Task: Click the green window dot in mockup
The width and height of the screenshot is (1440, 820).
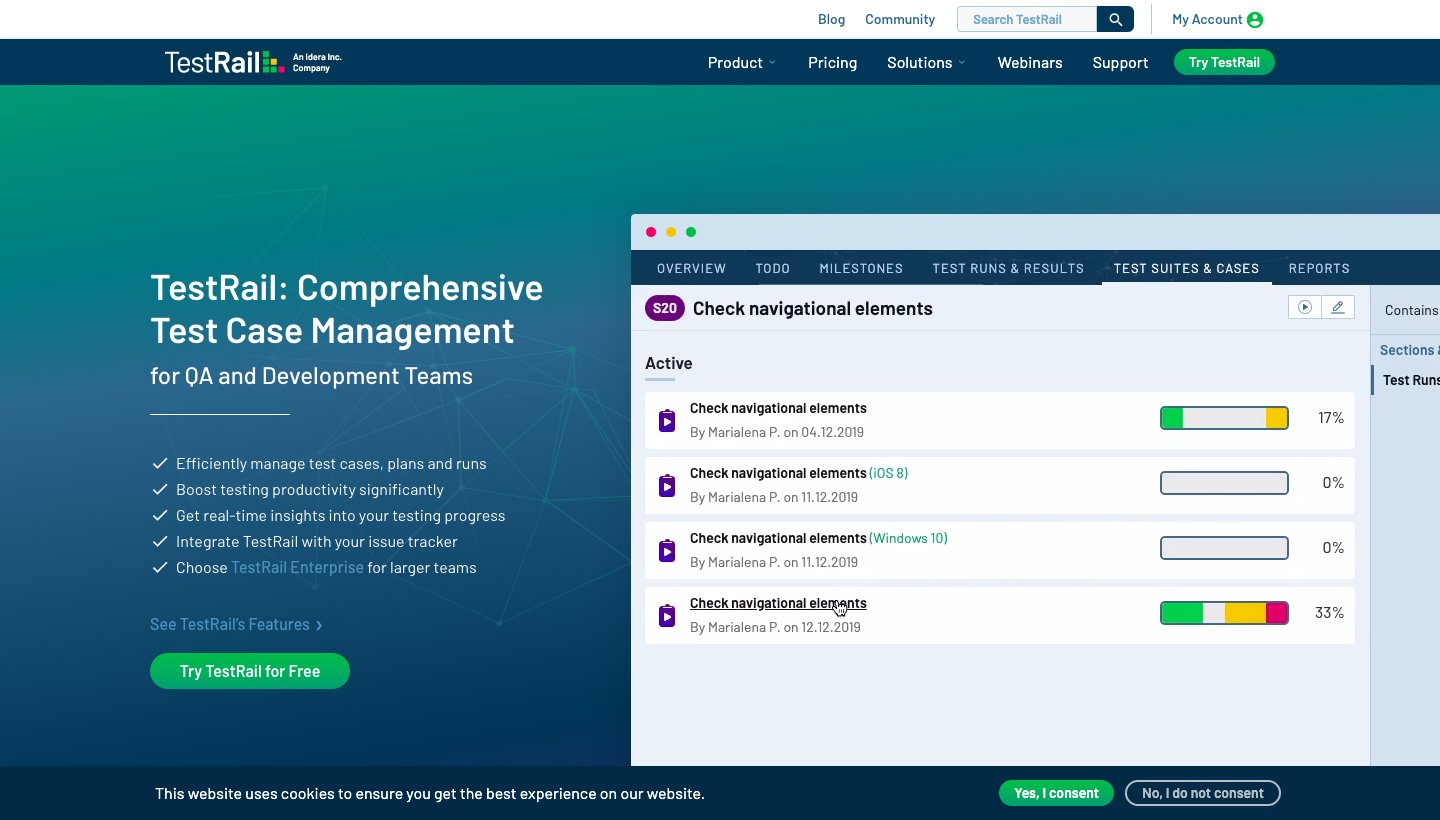Action: [691, 232]
